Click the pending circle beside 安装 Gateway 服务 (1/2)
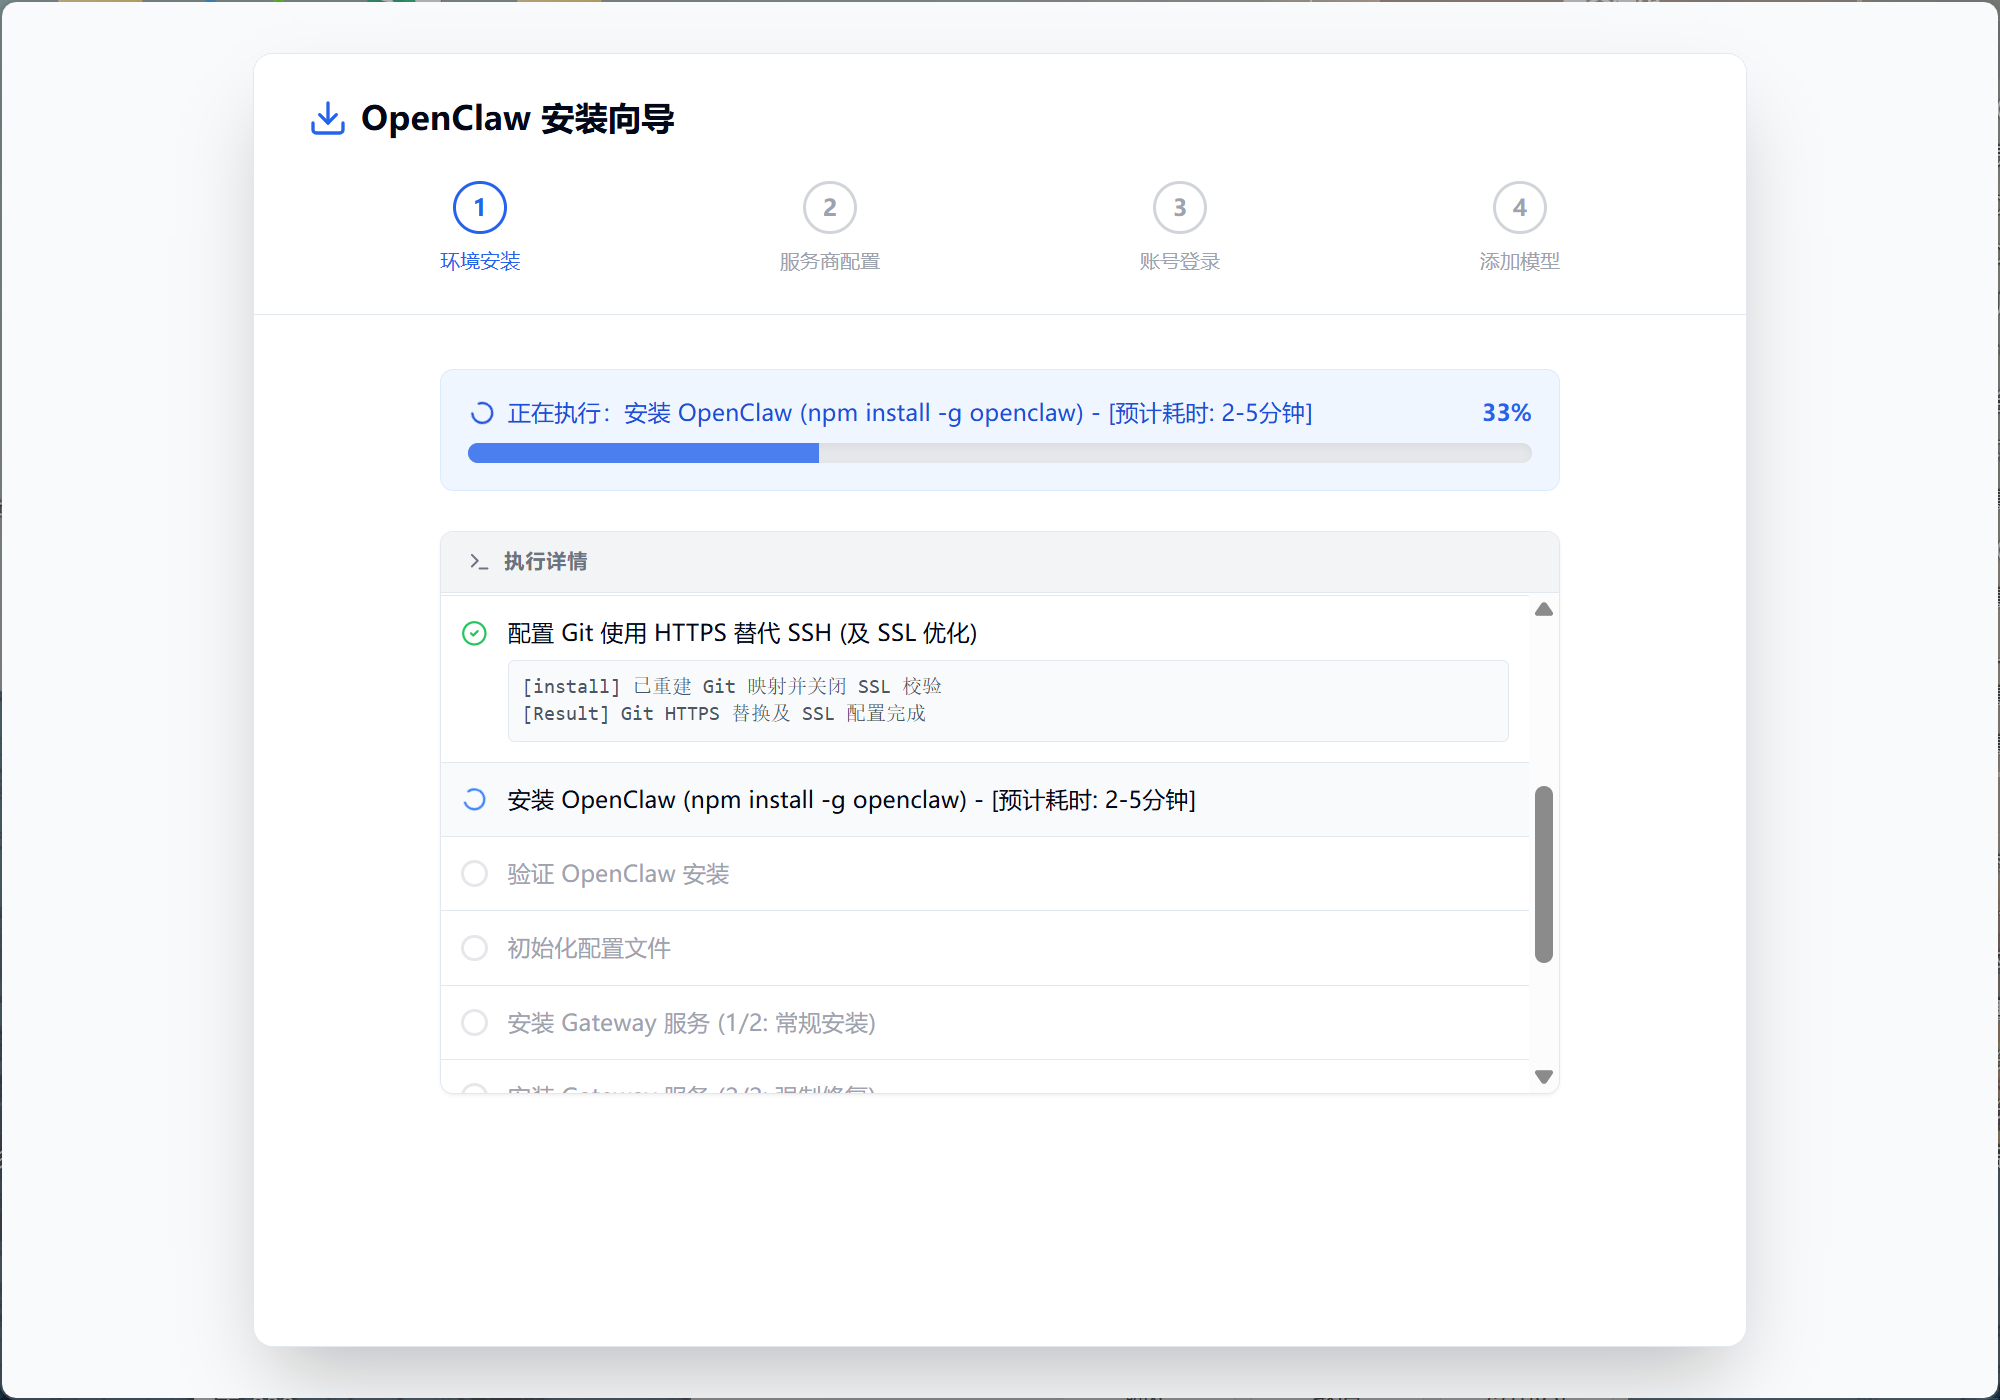This screenshot has width=2000, height=1400. tap(474, 1022)
